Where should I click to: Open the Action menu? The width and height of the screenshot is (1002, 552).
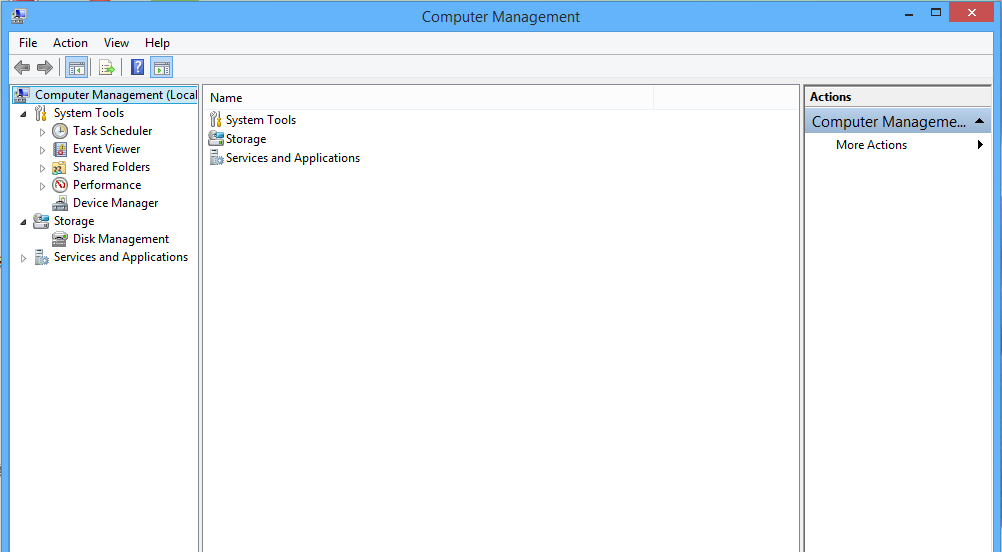(70, 43)
